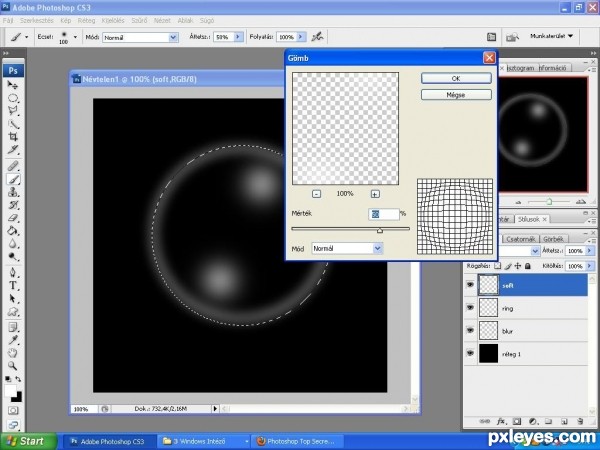Open the Átlátsz. opacity arrow in options bar

click(238, 37)
